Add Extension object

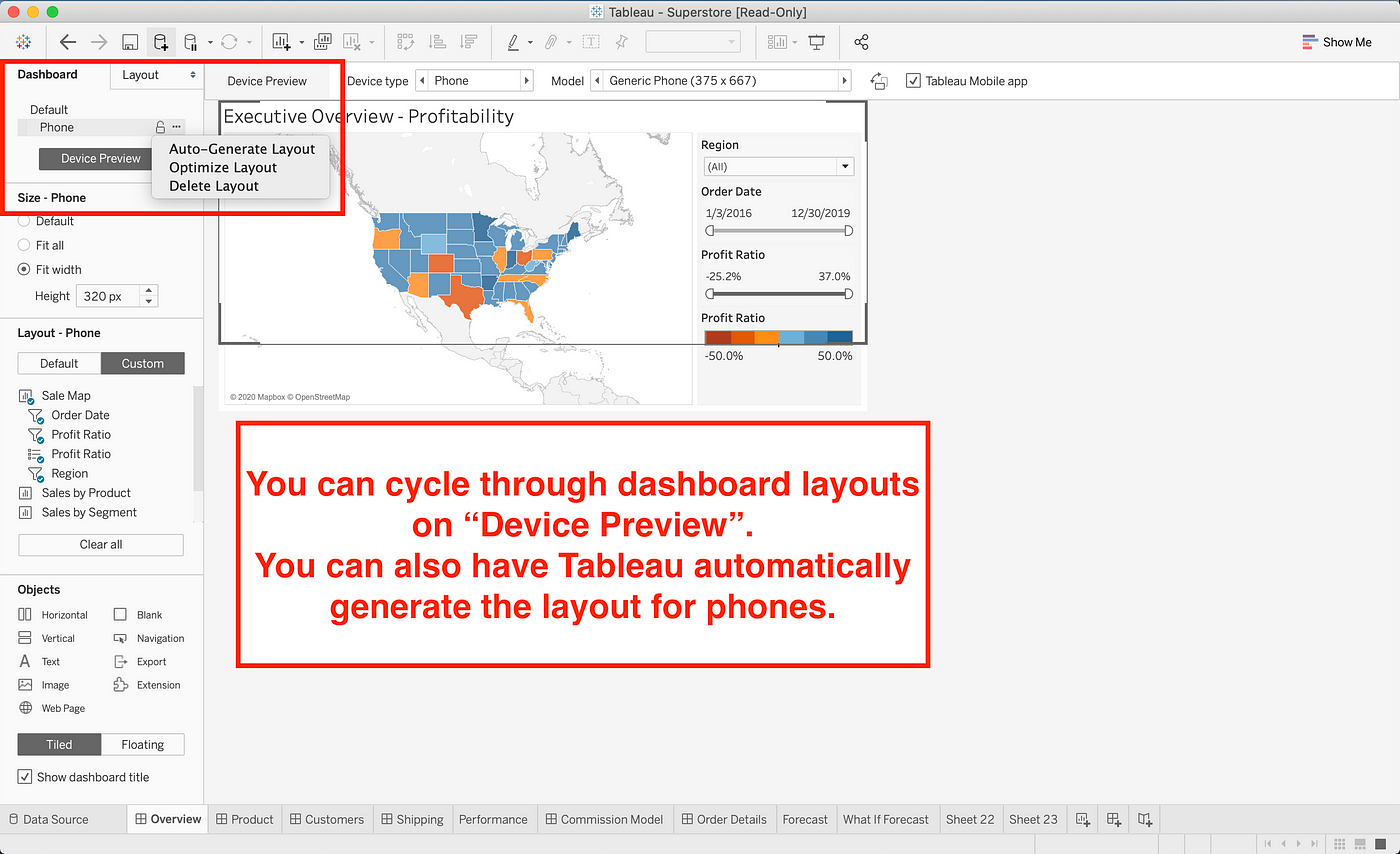146,685
